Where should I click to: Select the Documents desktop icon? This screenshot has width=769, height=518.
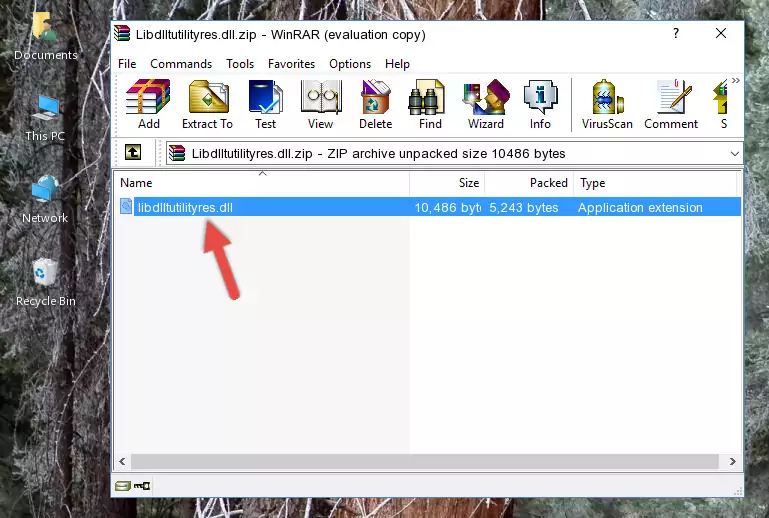click(45, 37)
